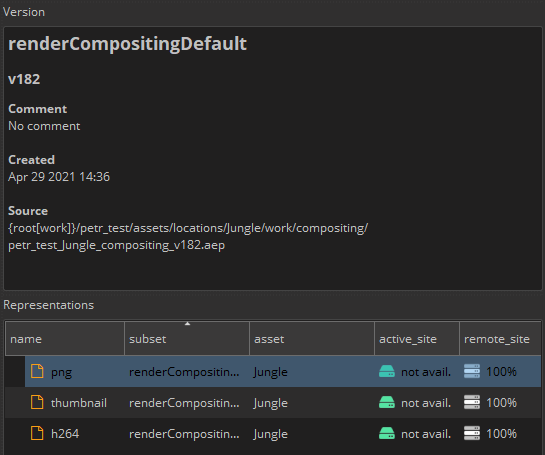Sort by the asset column header

click(x=312, y=339)
